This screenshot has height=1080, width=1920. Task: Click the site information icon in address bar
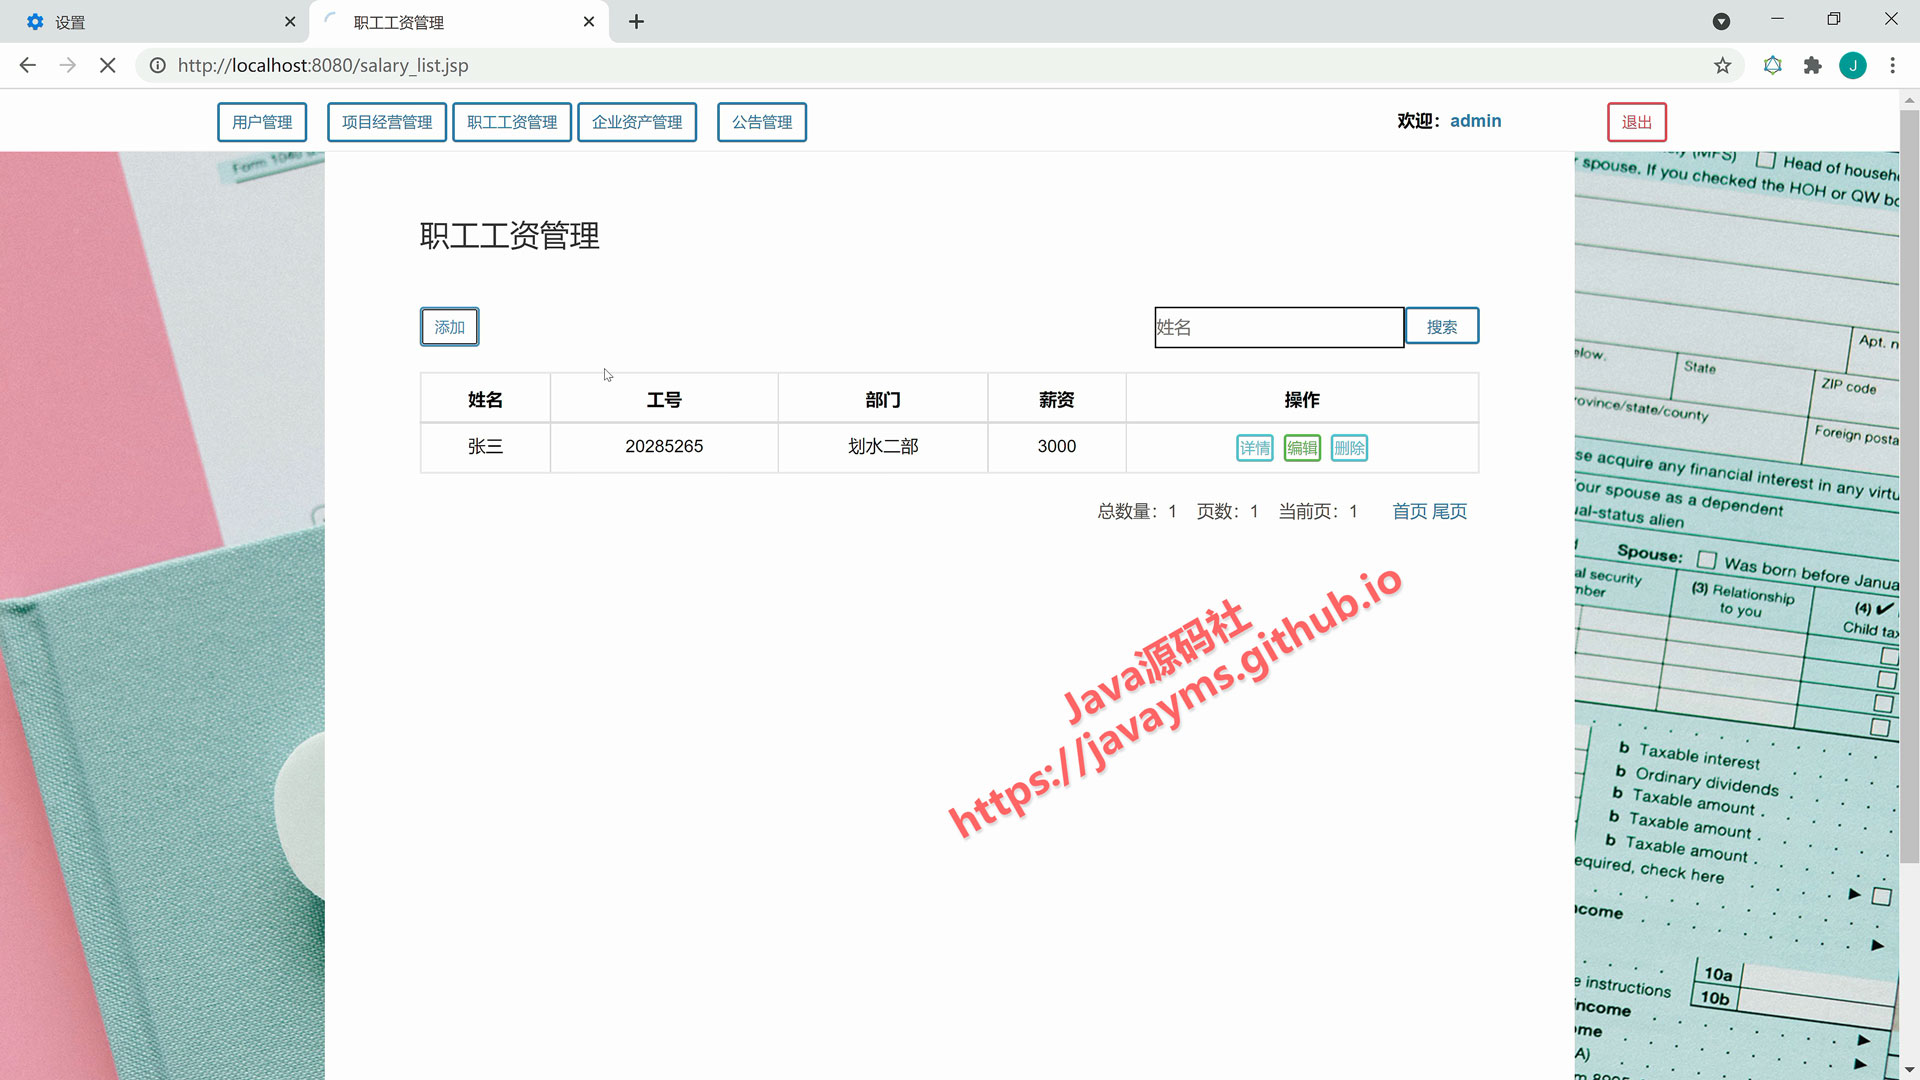158,65
